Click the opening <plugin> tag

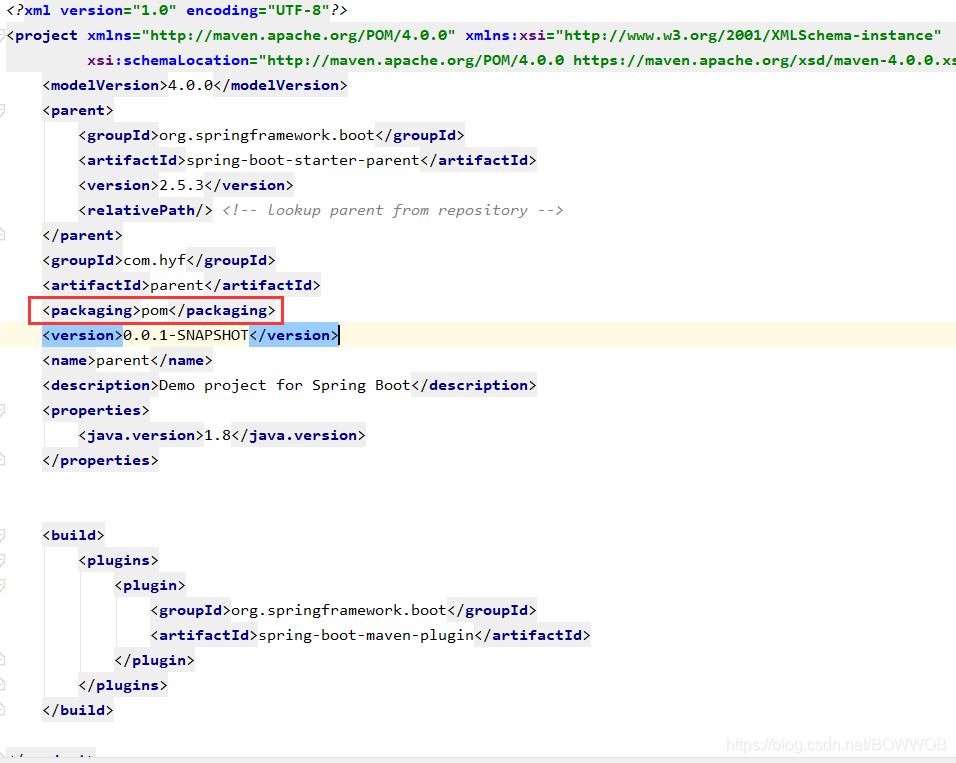(150, 586)
